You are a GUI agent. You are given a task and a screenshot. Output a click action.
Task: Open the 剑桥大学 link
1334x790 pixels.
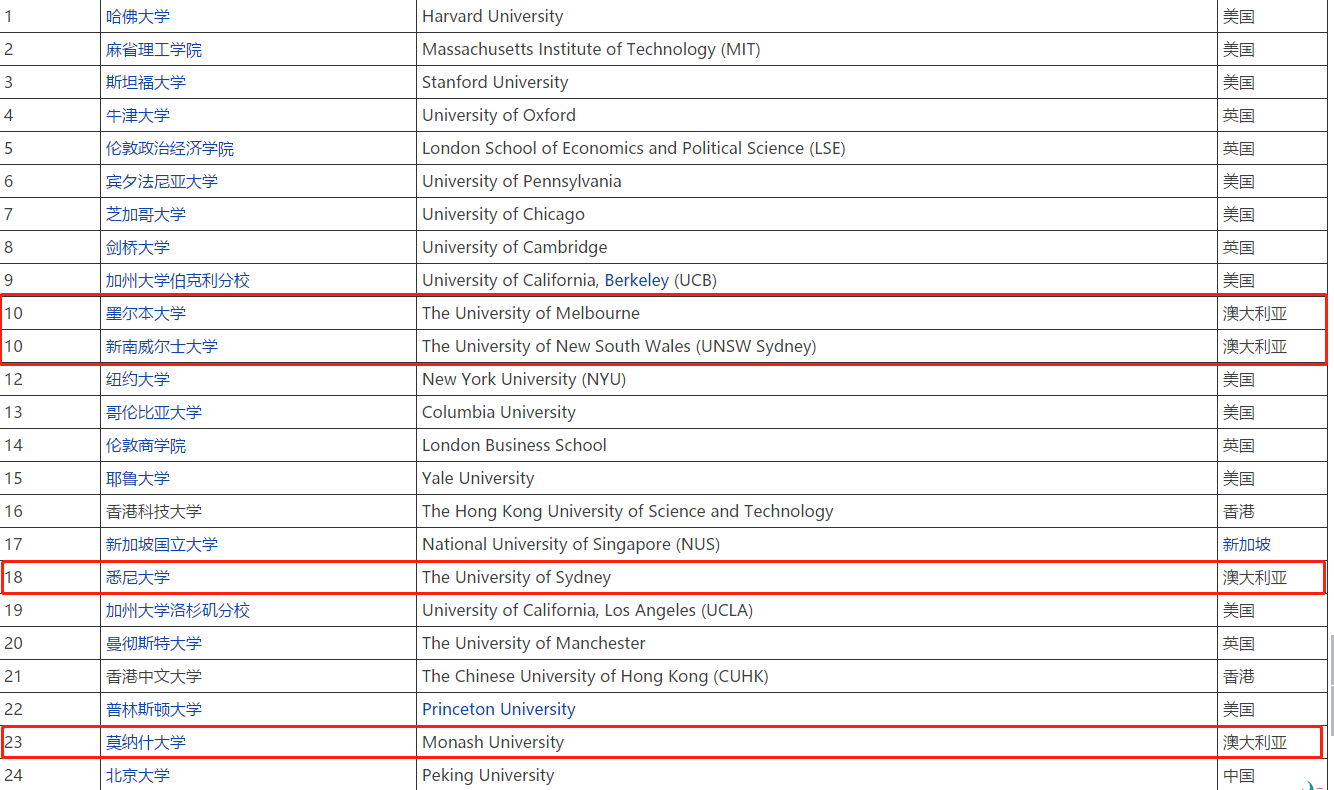(x=138, y=247)
